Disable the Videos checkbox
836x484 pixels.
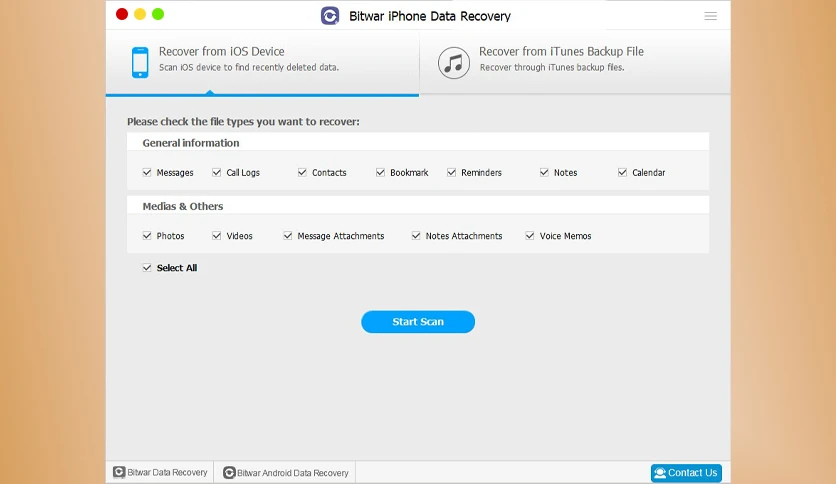[x=216, y=236]
